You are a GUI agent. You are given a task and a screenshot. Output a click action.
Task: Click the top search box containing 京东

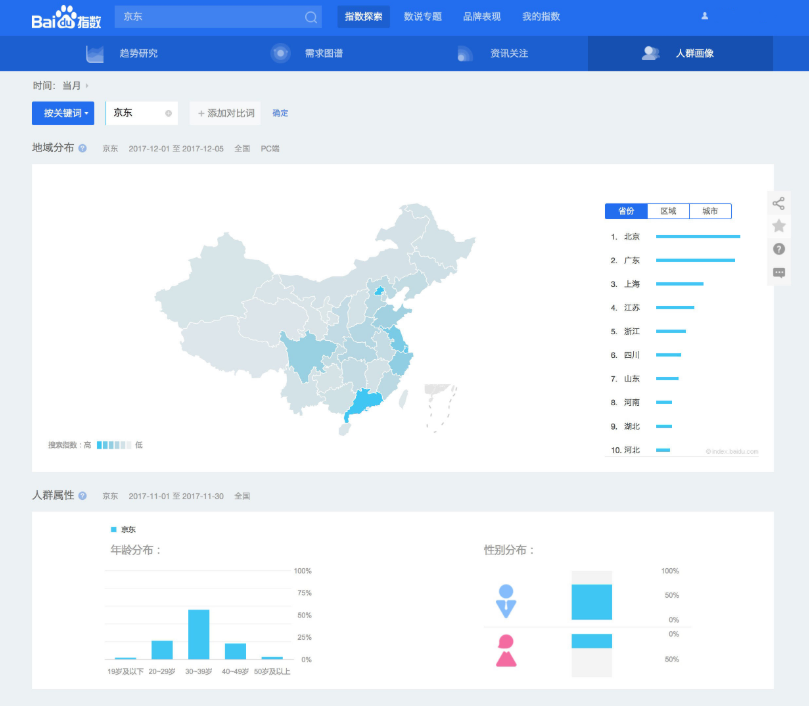[218, 17]
